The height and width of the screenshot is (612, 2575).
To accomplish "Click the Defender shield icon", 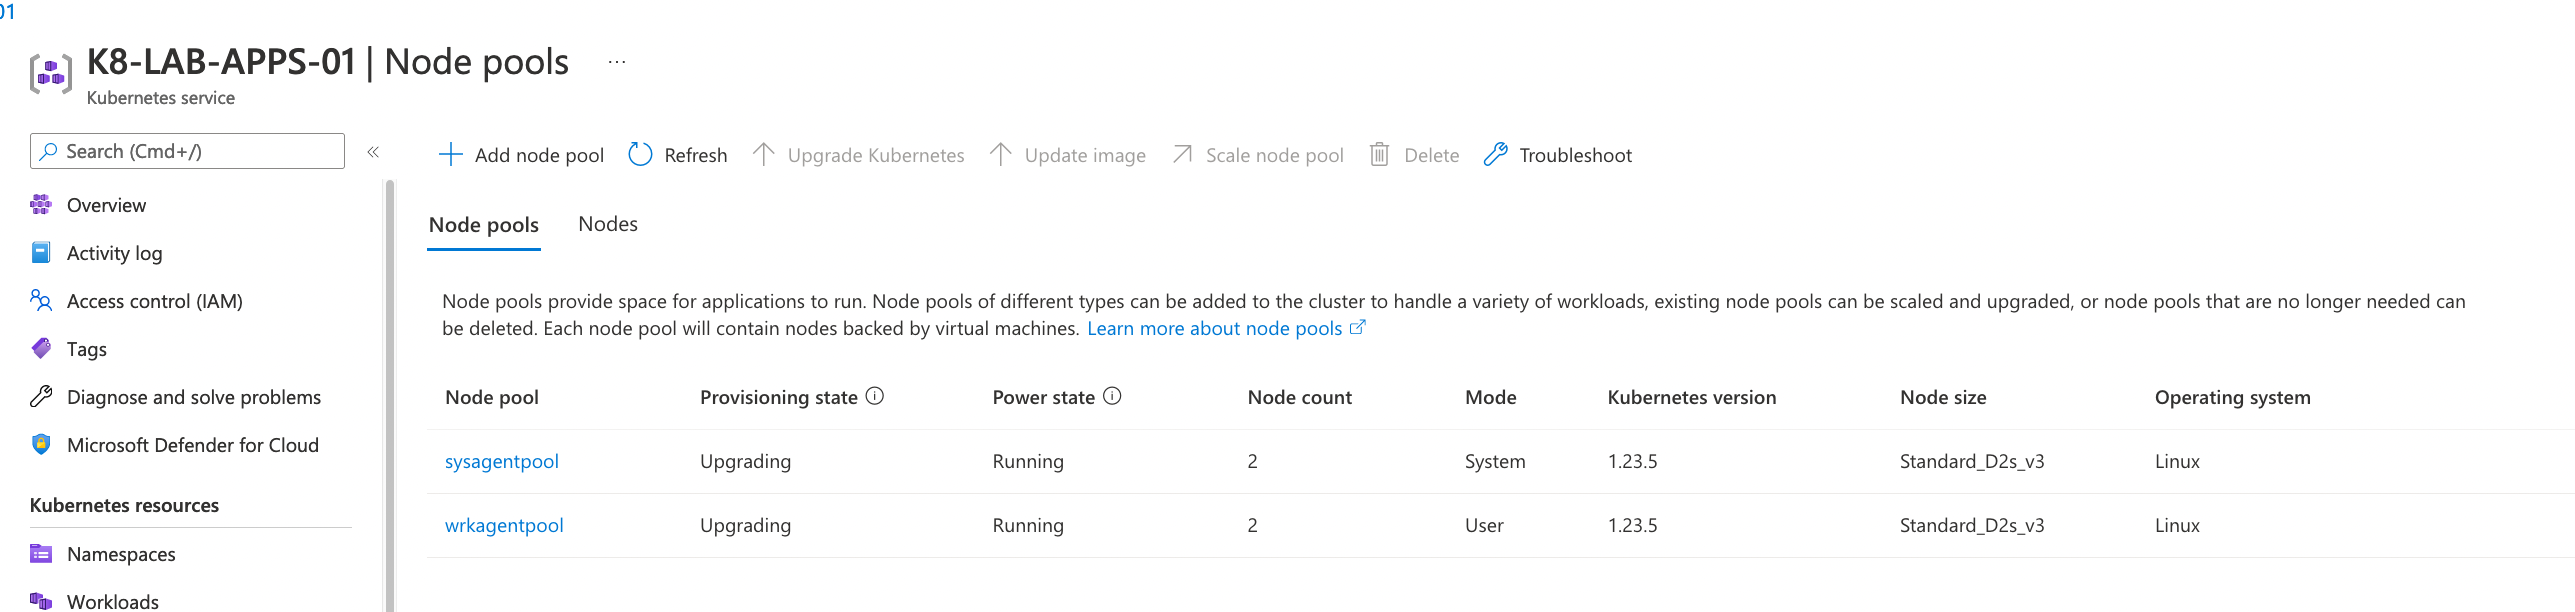I will [41, 444].
